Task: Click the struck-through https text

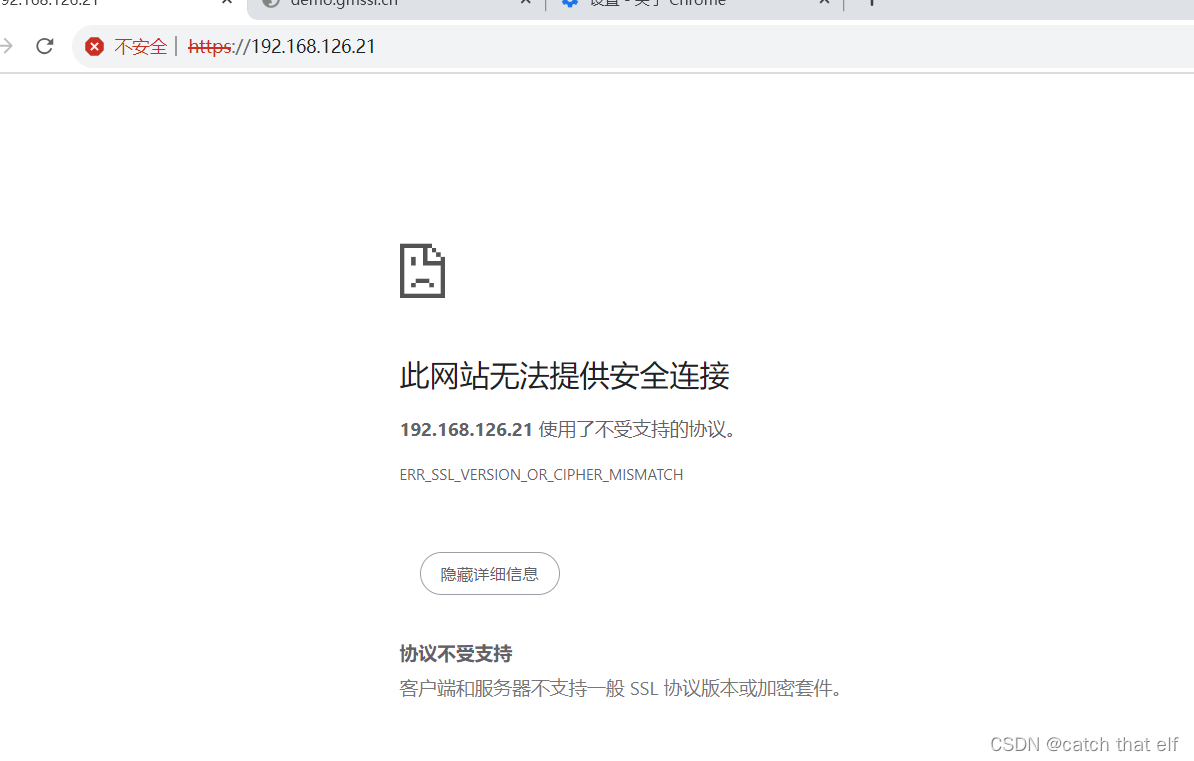Action: 210,46
